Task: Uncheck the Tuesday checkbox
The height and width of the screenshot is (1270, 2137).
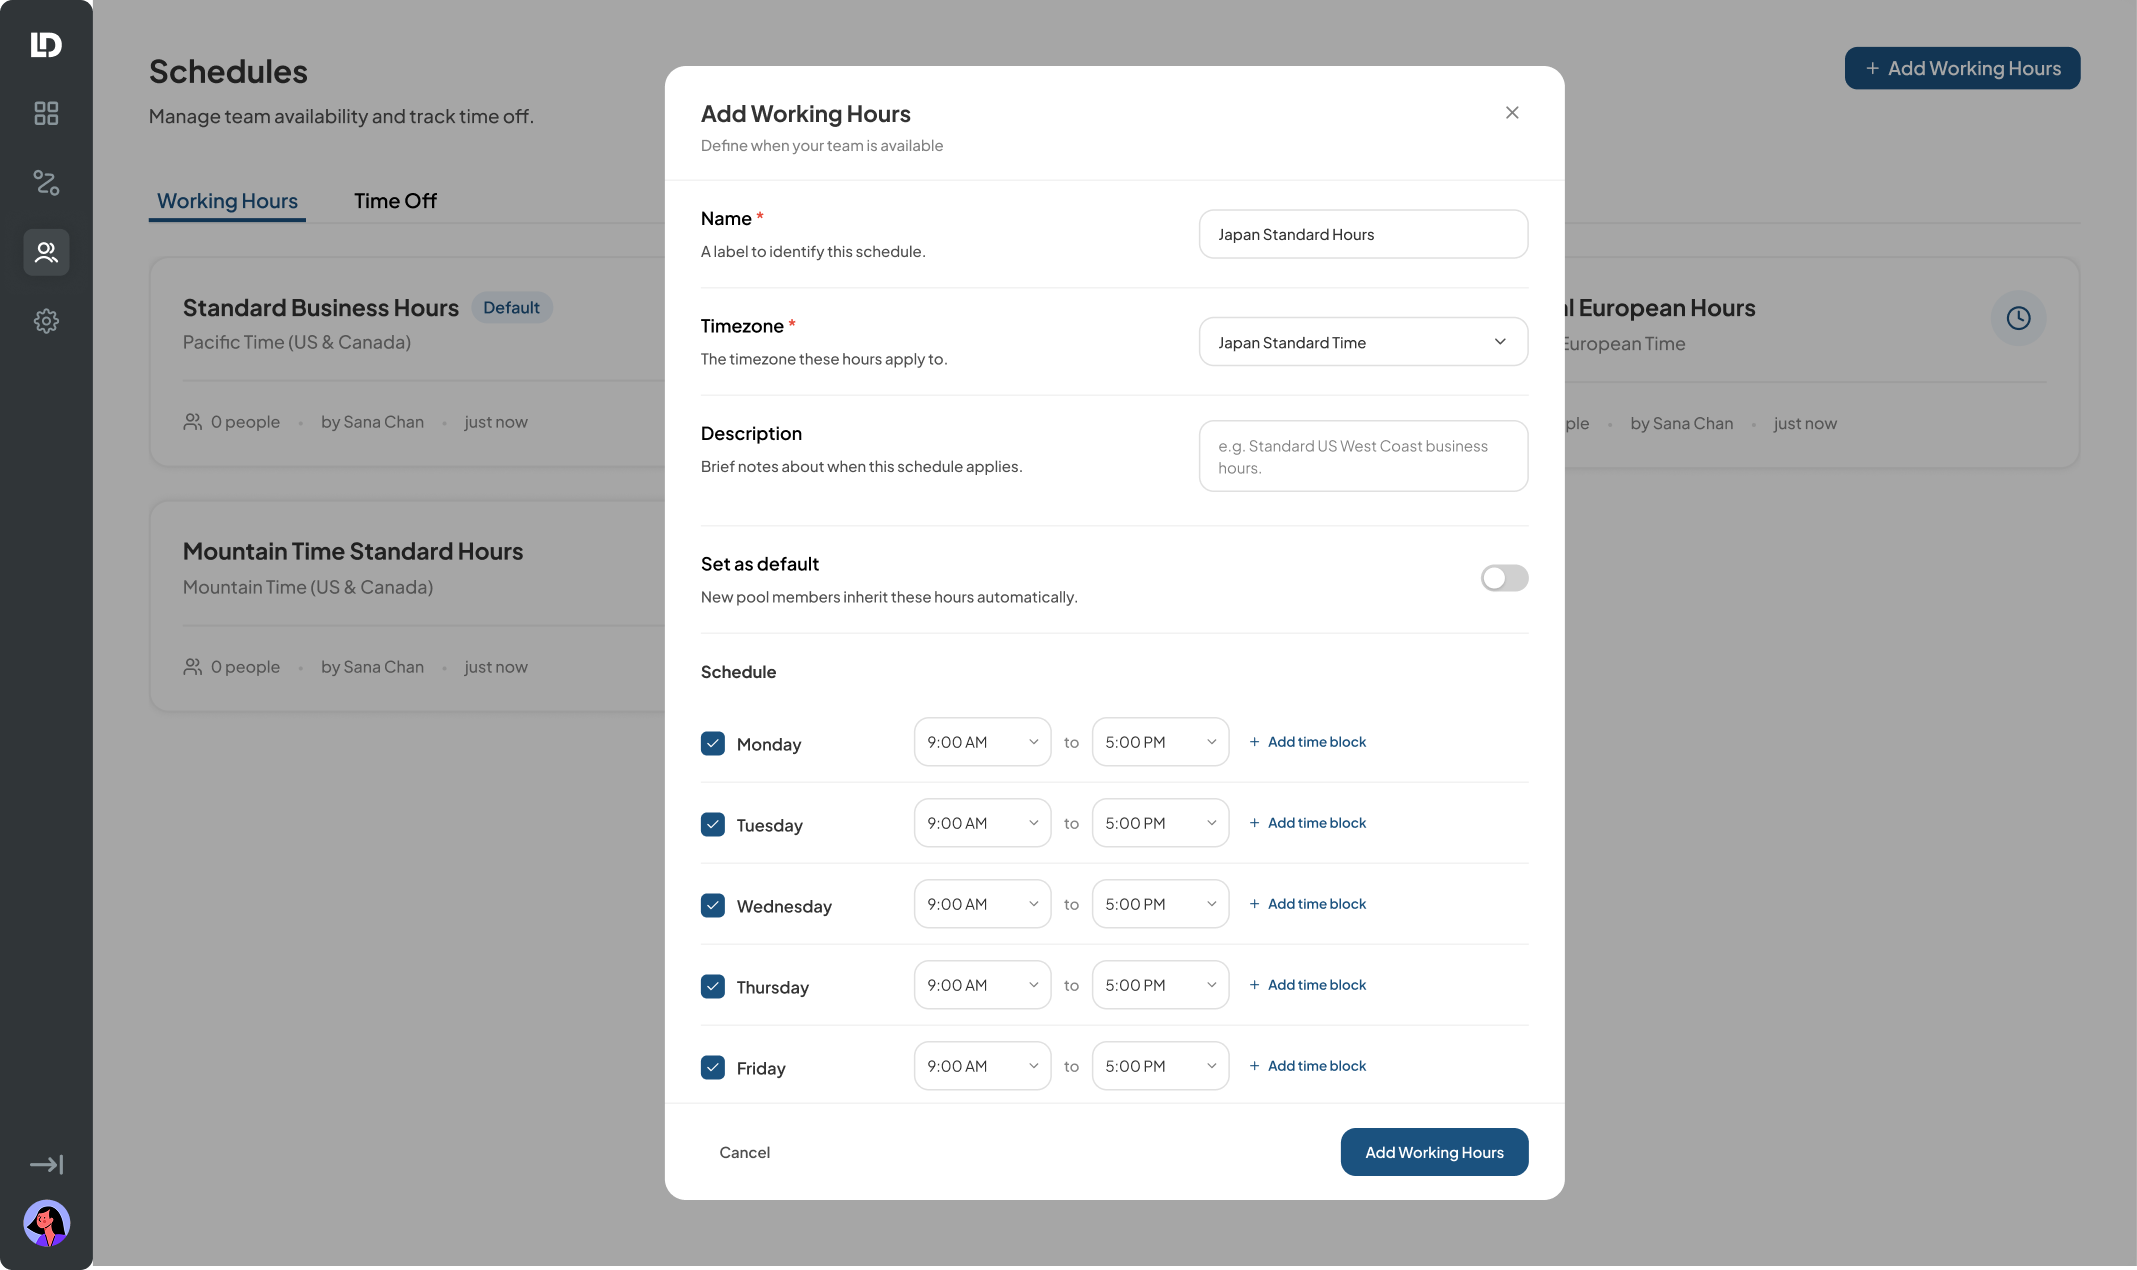Action: 713,824
